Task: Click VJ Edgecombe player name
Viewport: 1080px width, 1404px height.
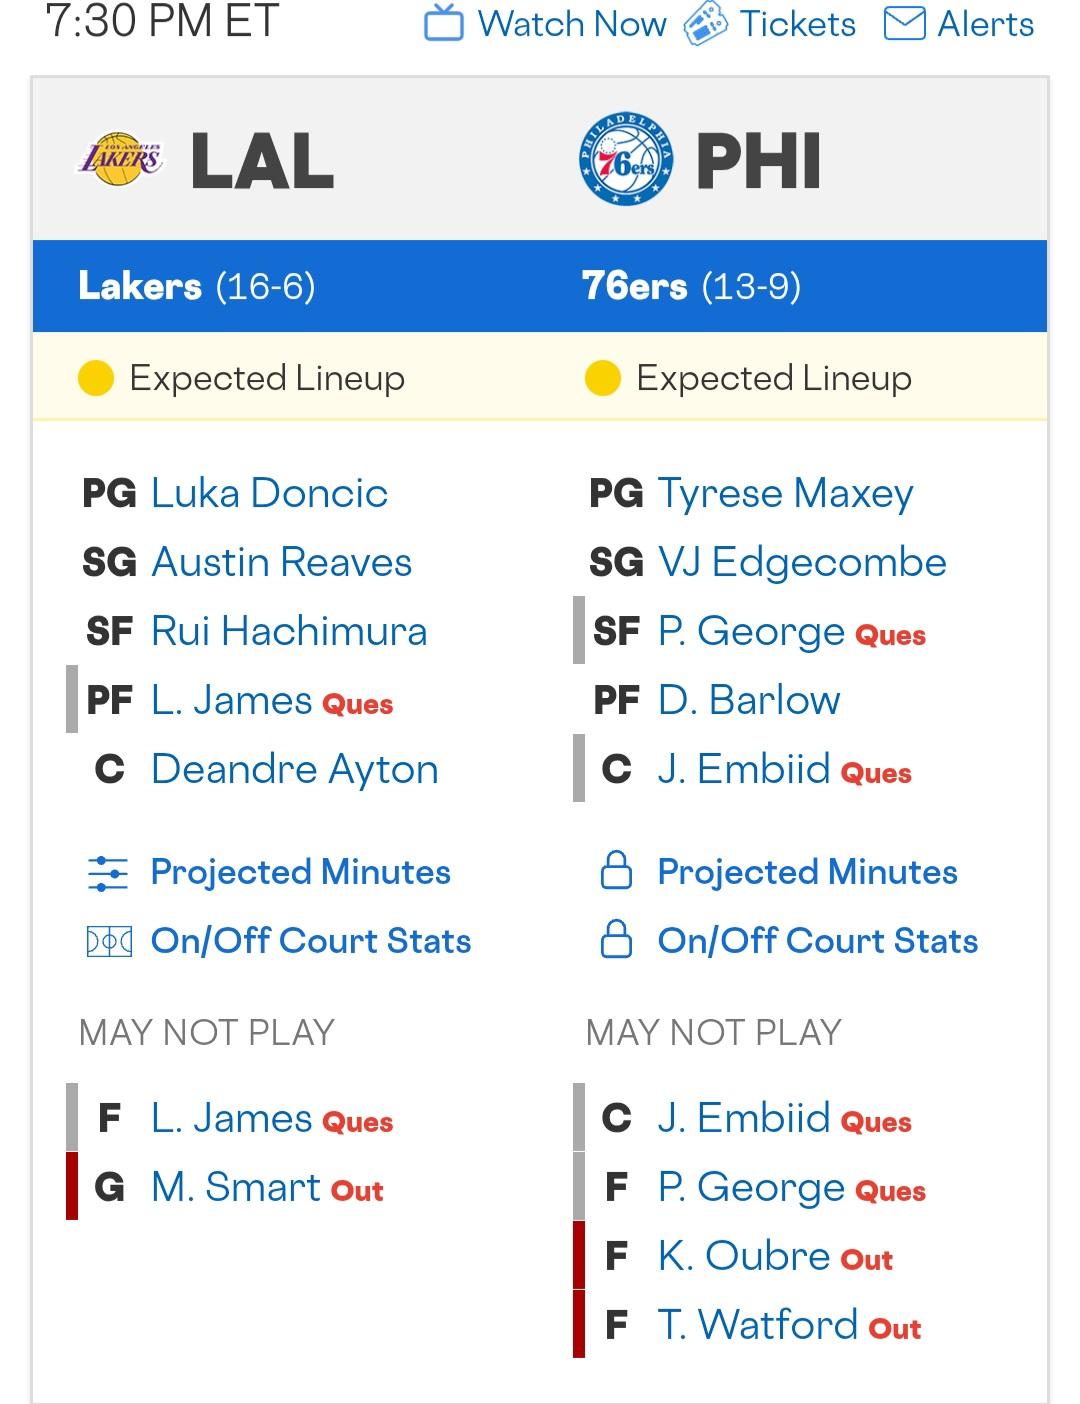Action: 802,562
